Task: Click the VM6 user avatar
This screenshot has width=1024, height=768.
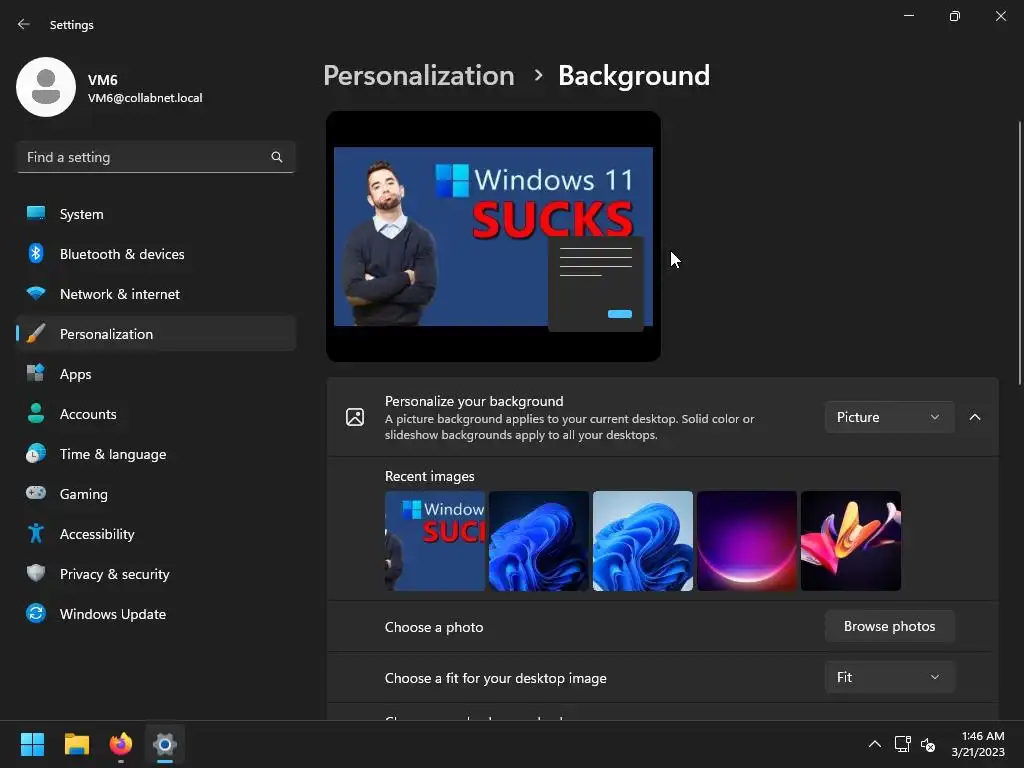Action: click(x=46, y=87)
